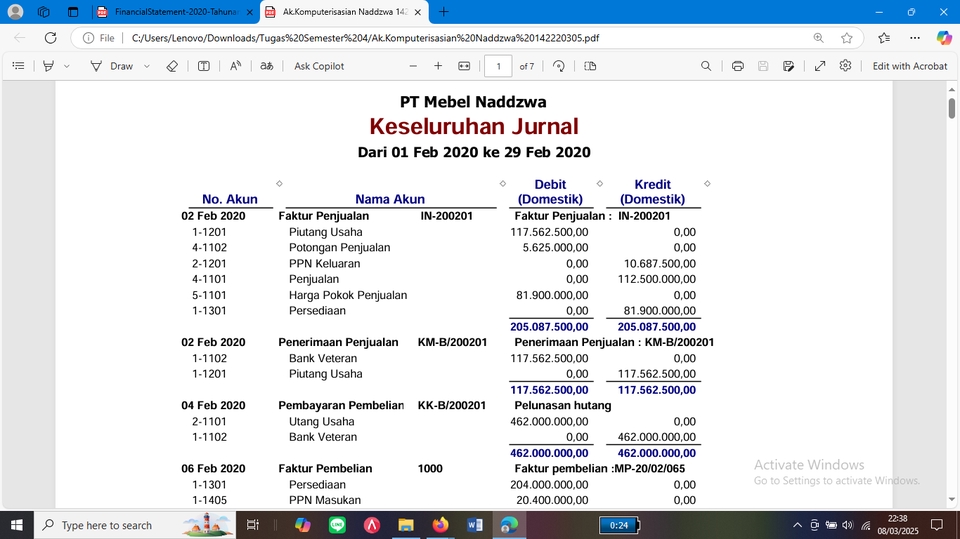The width and height of the screenshot is (960, 539).
Task: View site information File icon
Action: (x=99, y=38)
